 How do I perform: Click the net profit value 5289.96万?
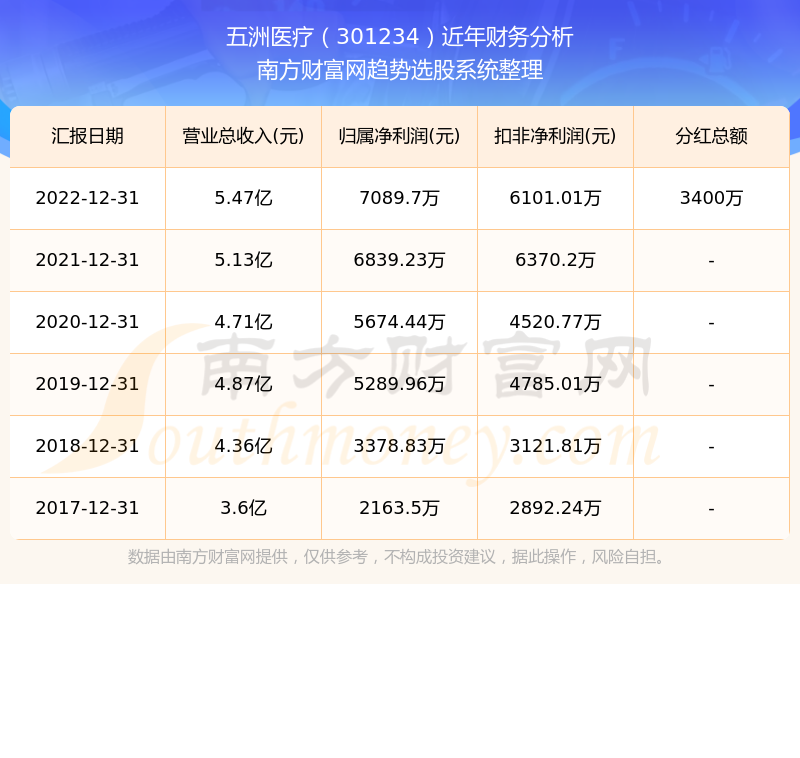point(399,384)
